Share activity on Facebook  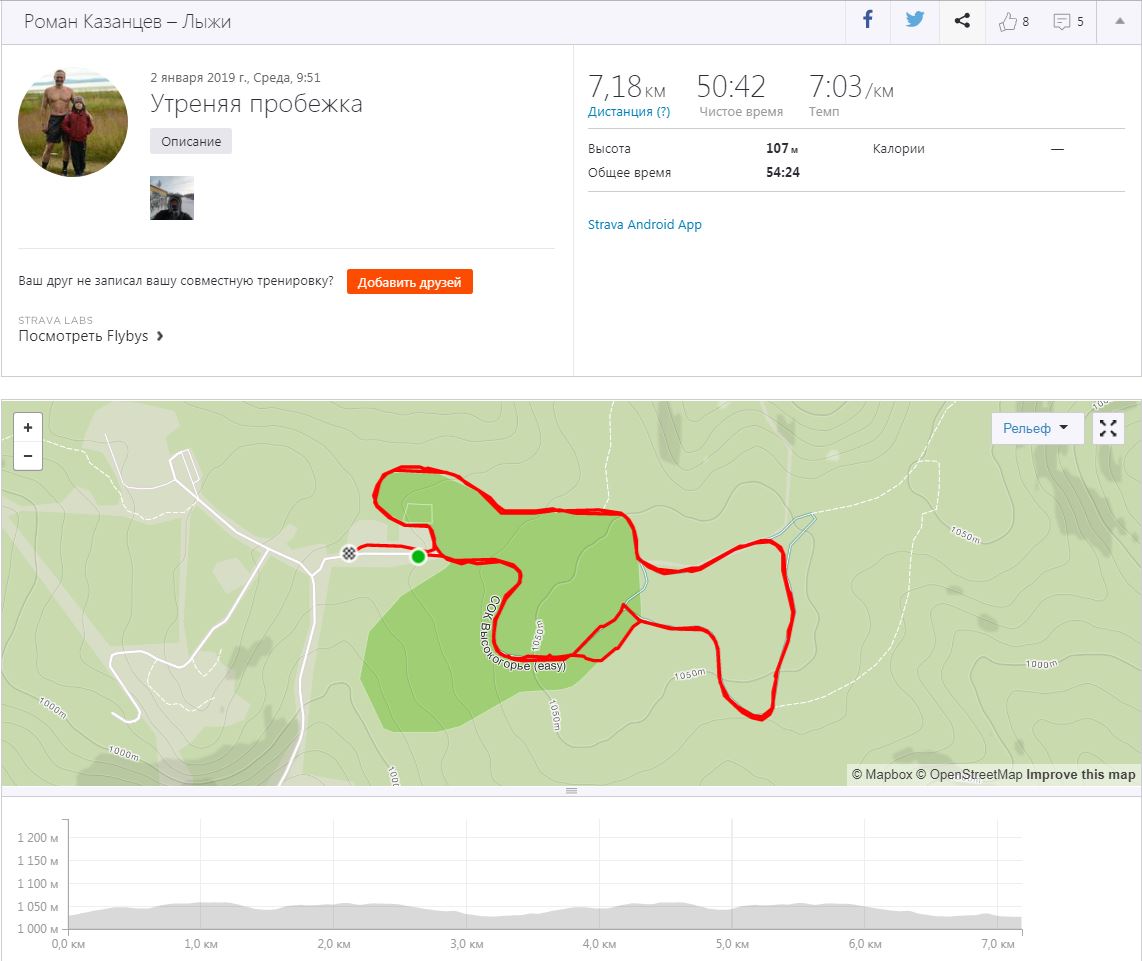pos(868,21)
